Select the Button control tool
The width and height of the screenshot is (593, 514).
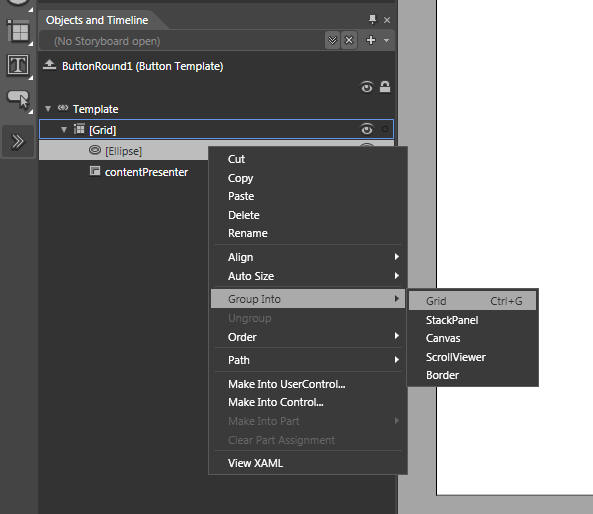(x=19, y=98)
